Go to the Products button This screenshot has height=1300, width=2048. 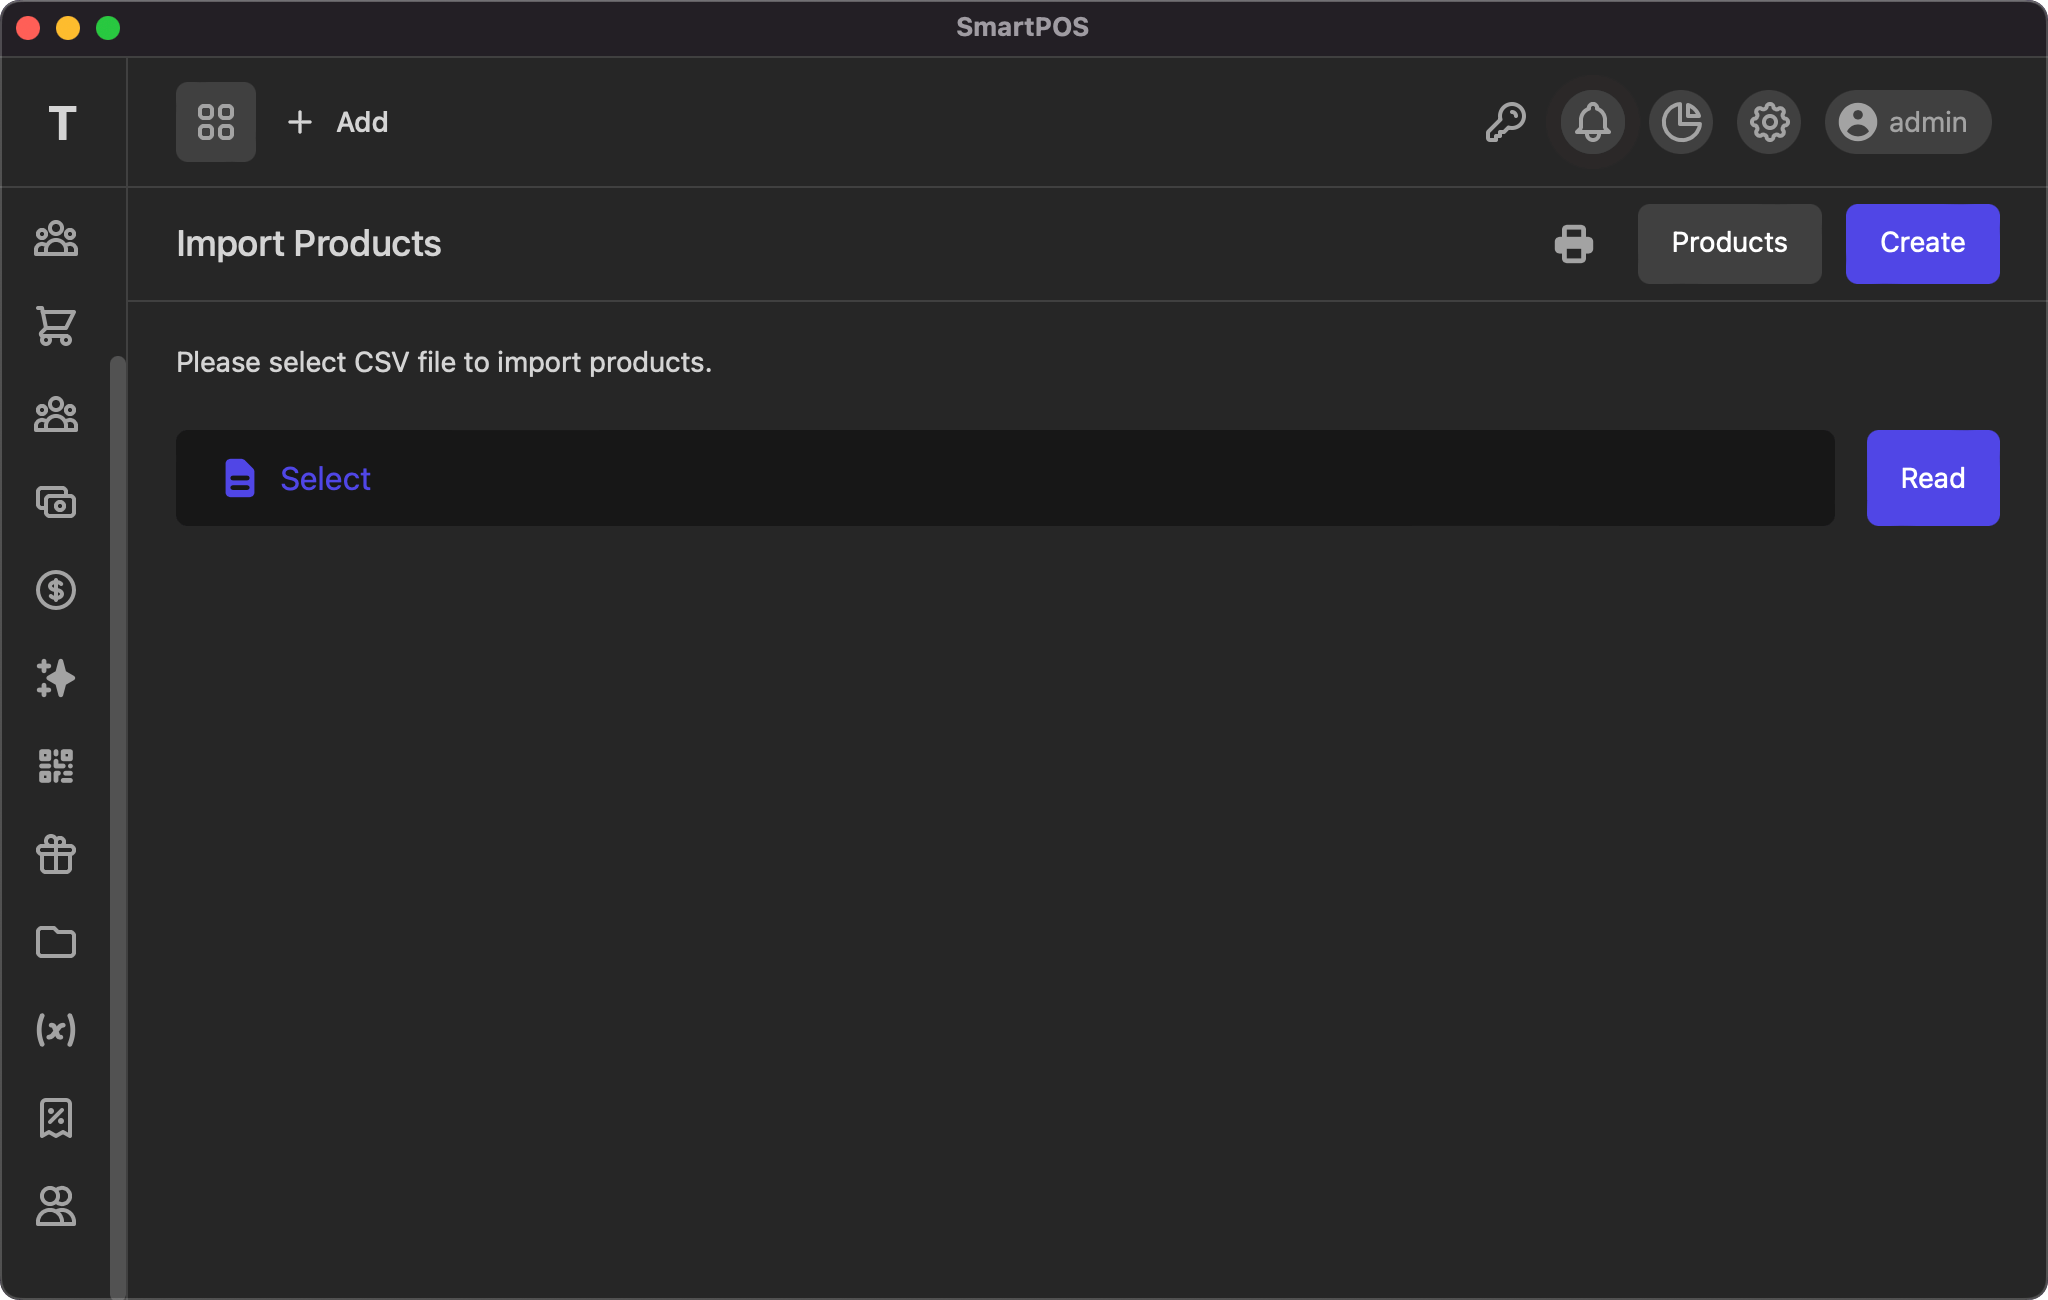point(1729,244)
